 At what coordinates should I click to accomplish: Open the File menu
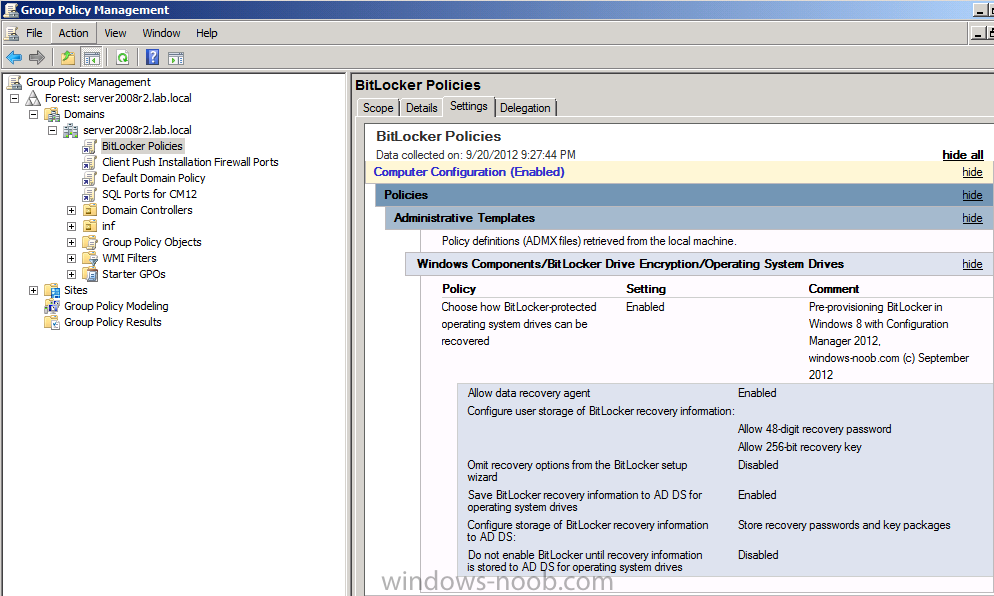[34, 33]
